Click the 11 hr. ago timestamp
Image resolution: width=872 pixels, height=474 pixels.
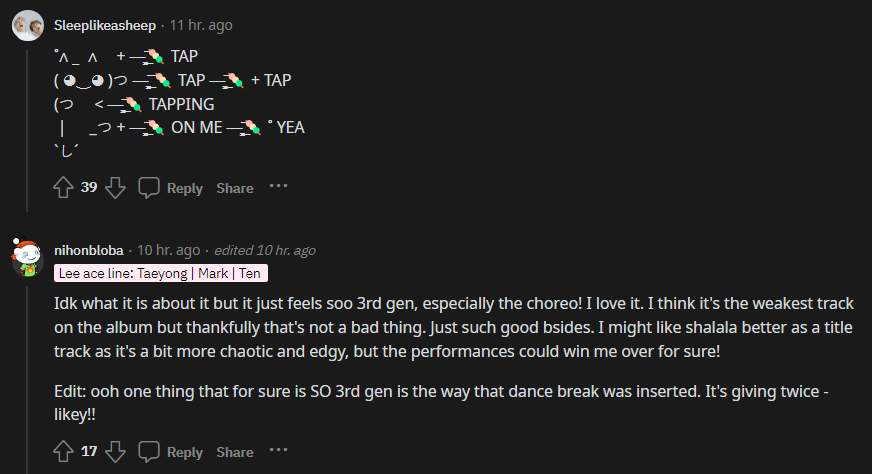tap(200, 25)
